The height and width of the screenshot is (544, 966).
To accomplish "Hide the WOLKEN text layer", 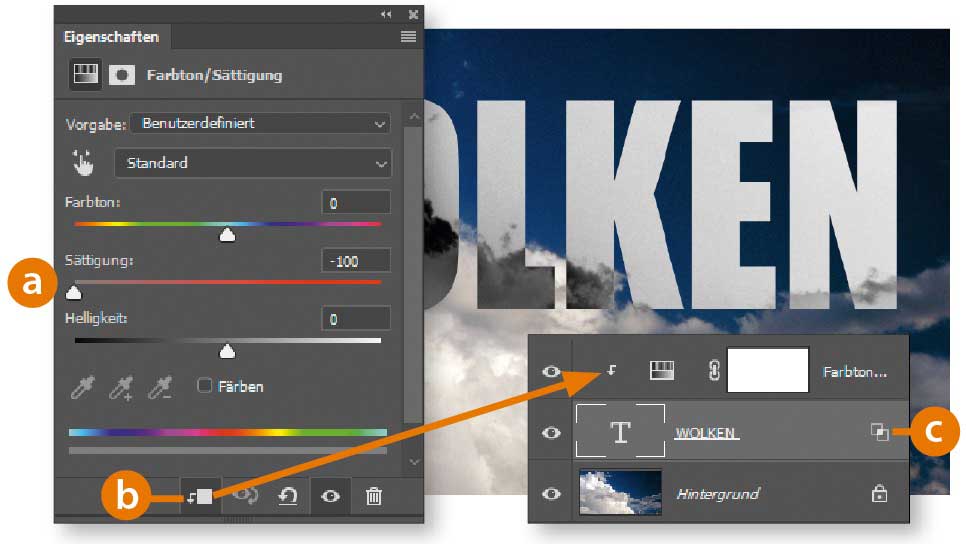I will coord(551,432).
